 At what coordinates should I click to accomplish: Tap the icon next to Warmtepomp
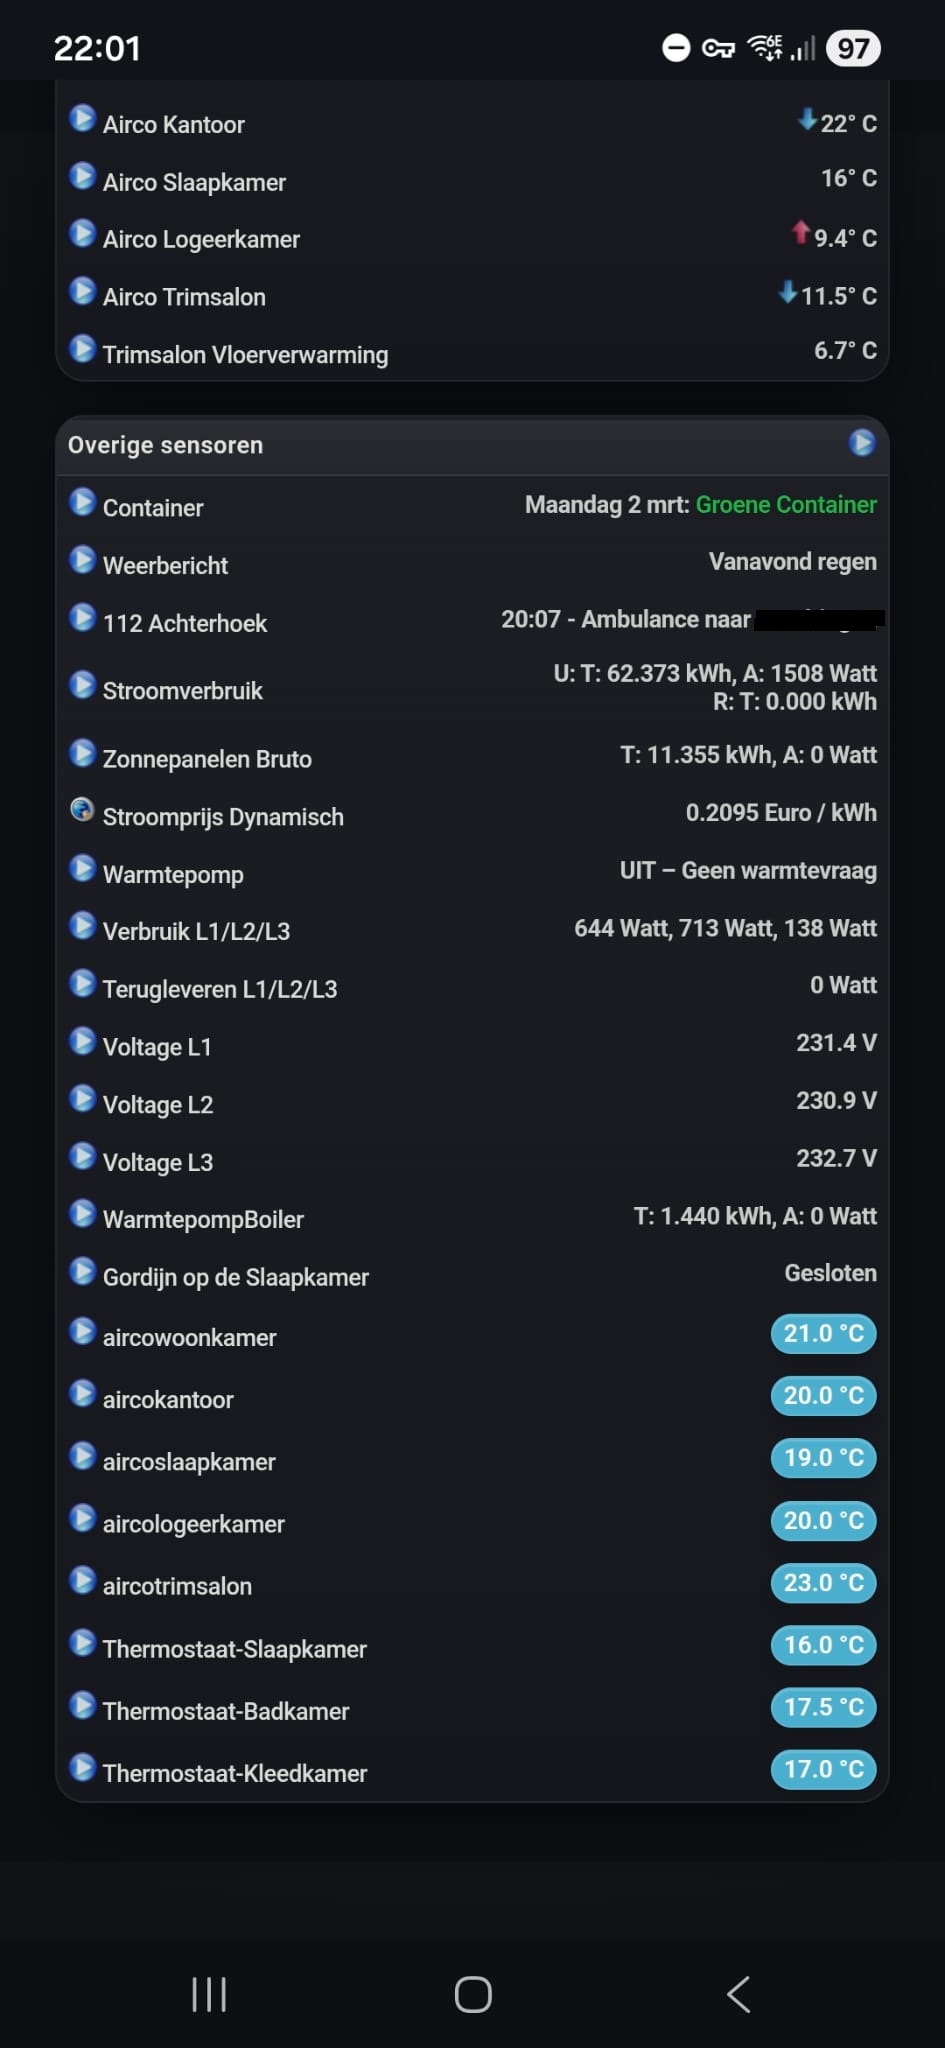pyautogui.click(x=82, y=868)
